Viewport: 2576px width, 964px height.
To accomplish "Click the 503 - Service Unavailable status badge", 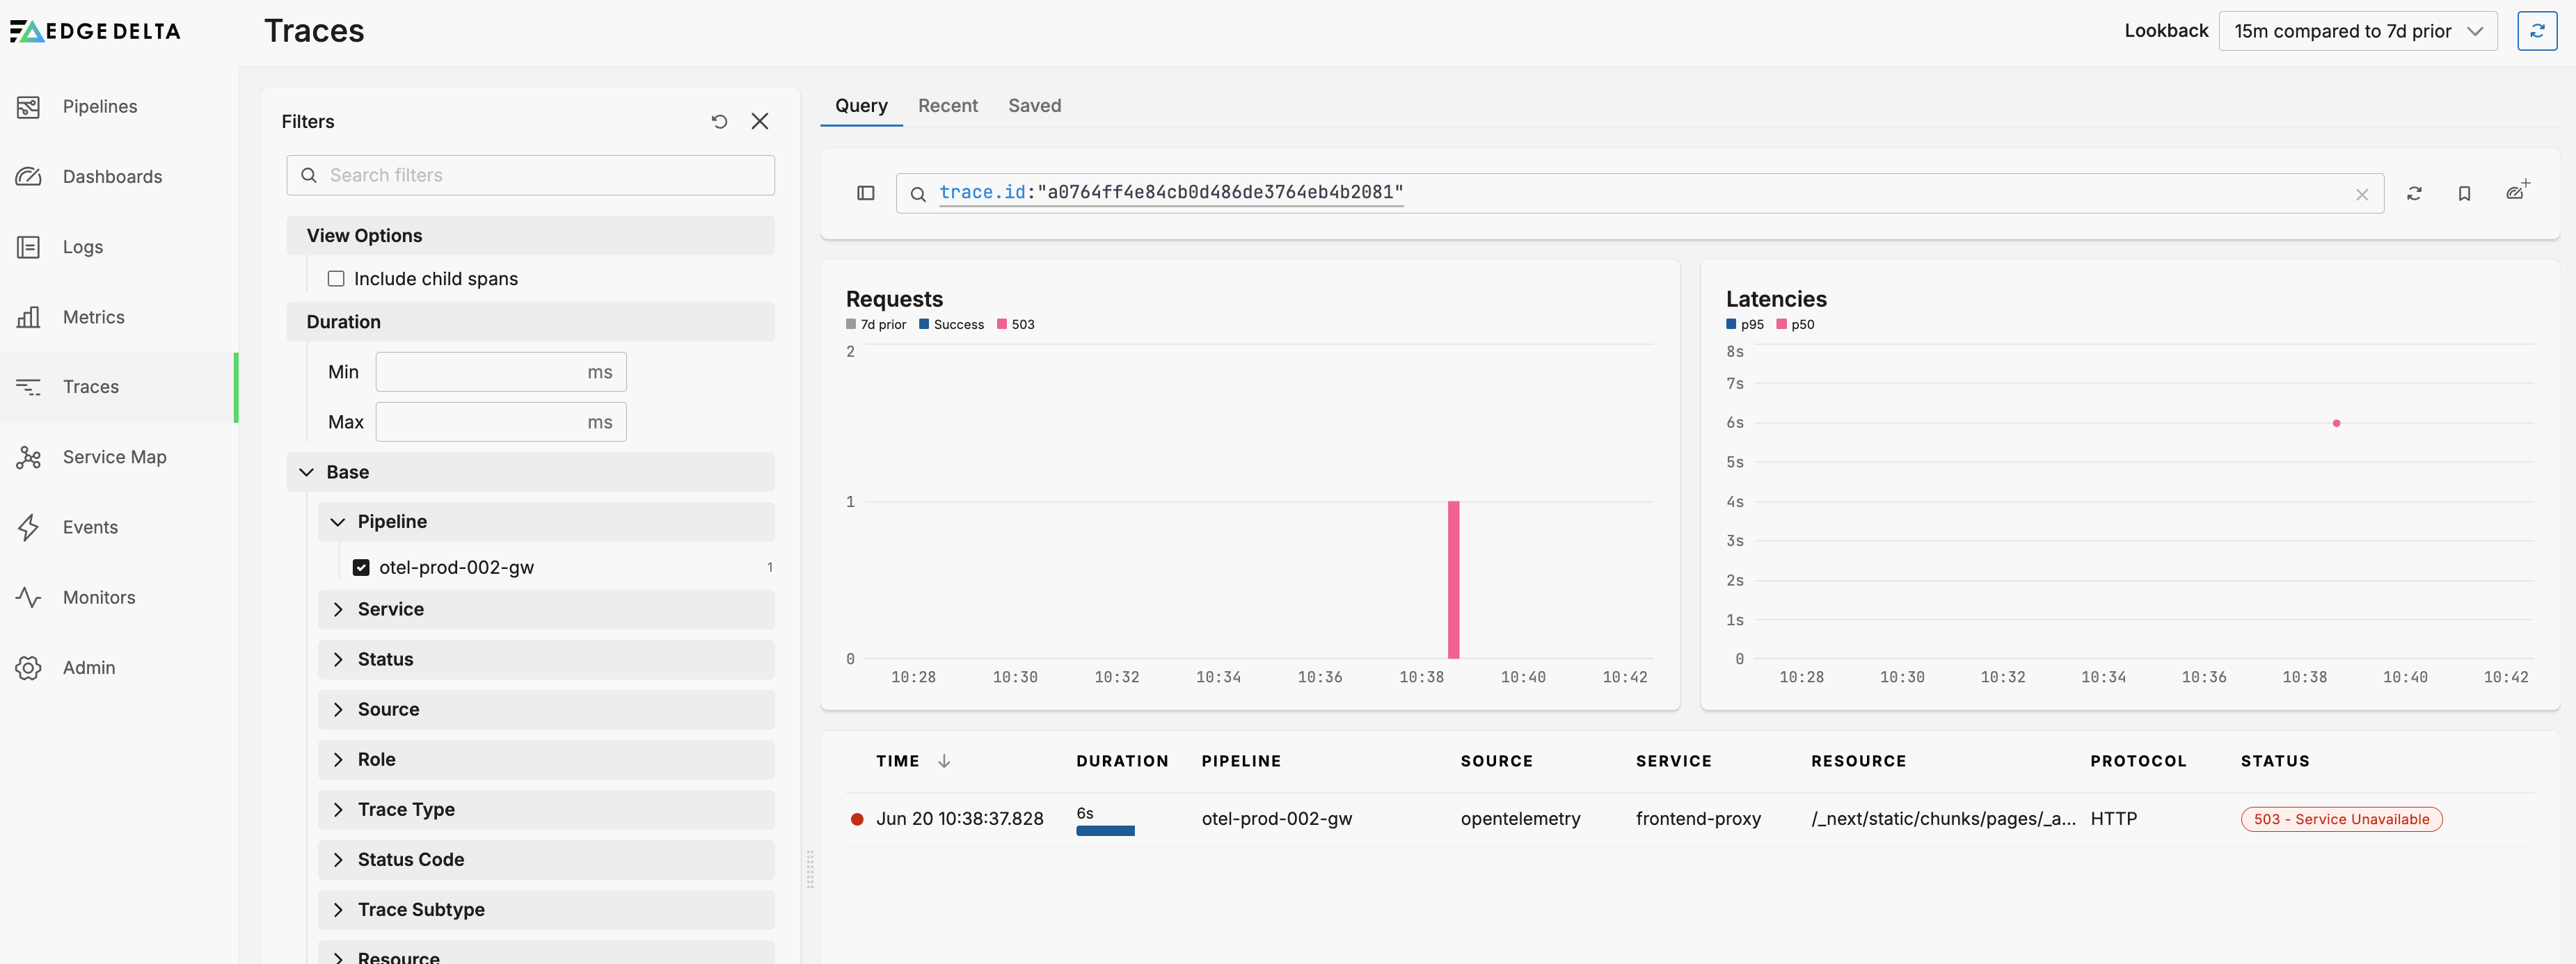I will [2341, 819].
